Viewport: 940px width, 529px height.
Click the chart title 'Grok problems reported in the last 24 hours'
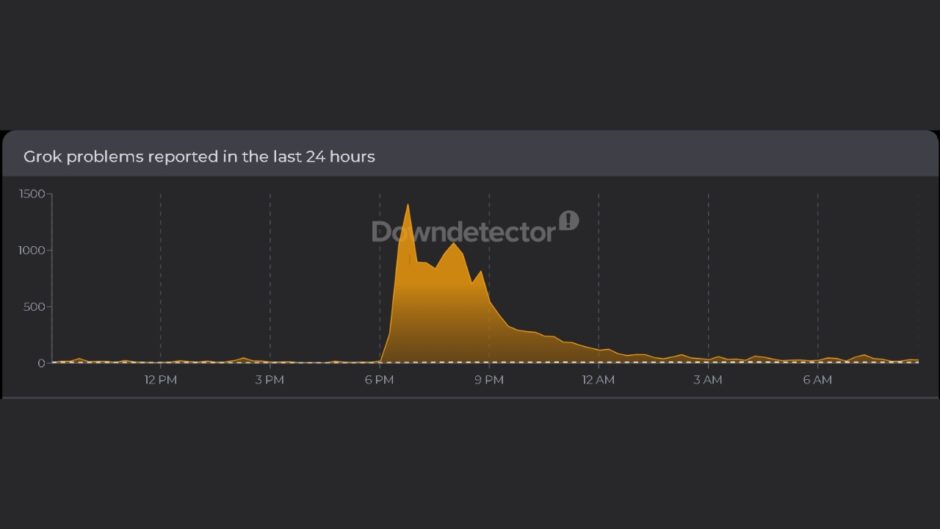[199, 157]
